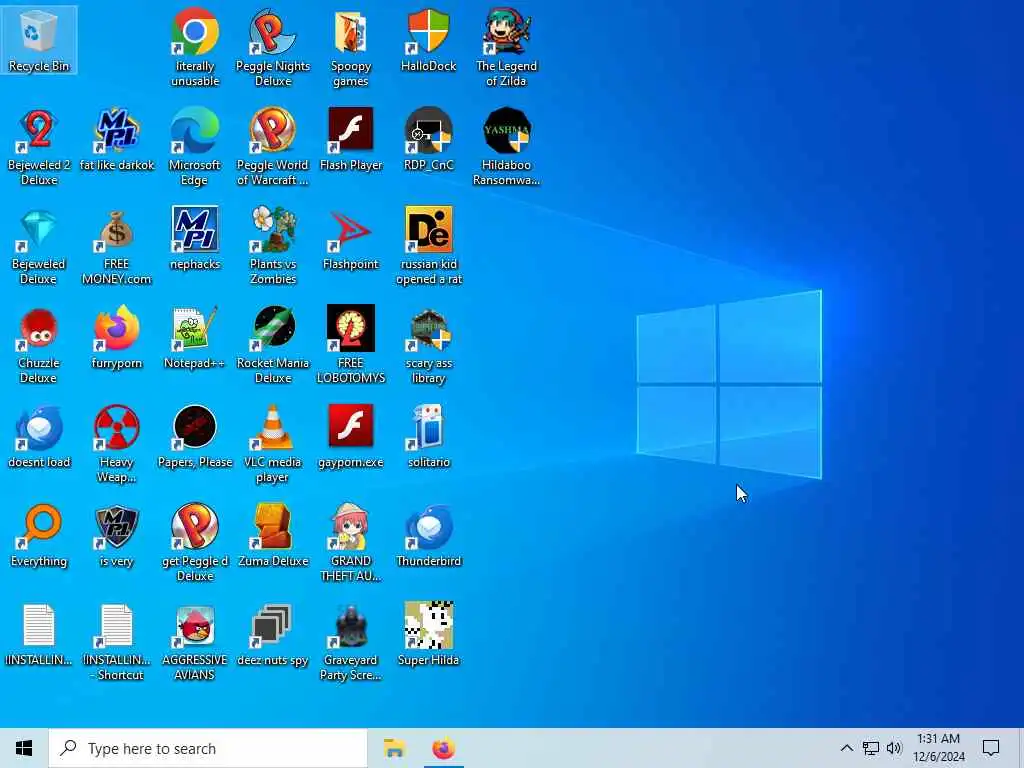
Task: Select the FREE MONEY.com money bag icon
Action: click(117, 246)
